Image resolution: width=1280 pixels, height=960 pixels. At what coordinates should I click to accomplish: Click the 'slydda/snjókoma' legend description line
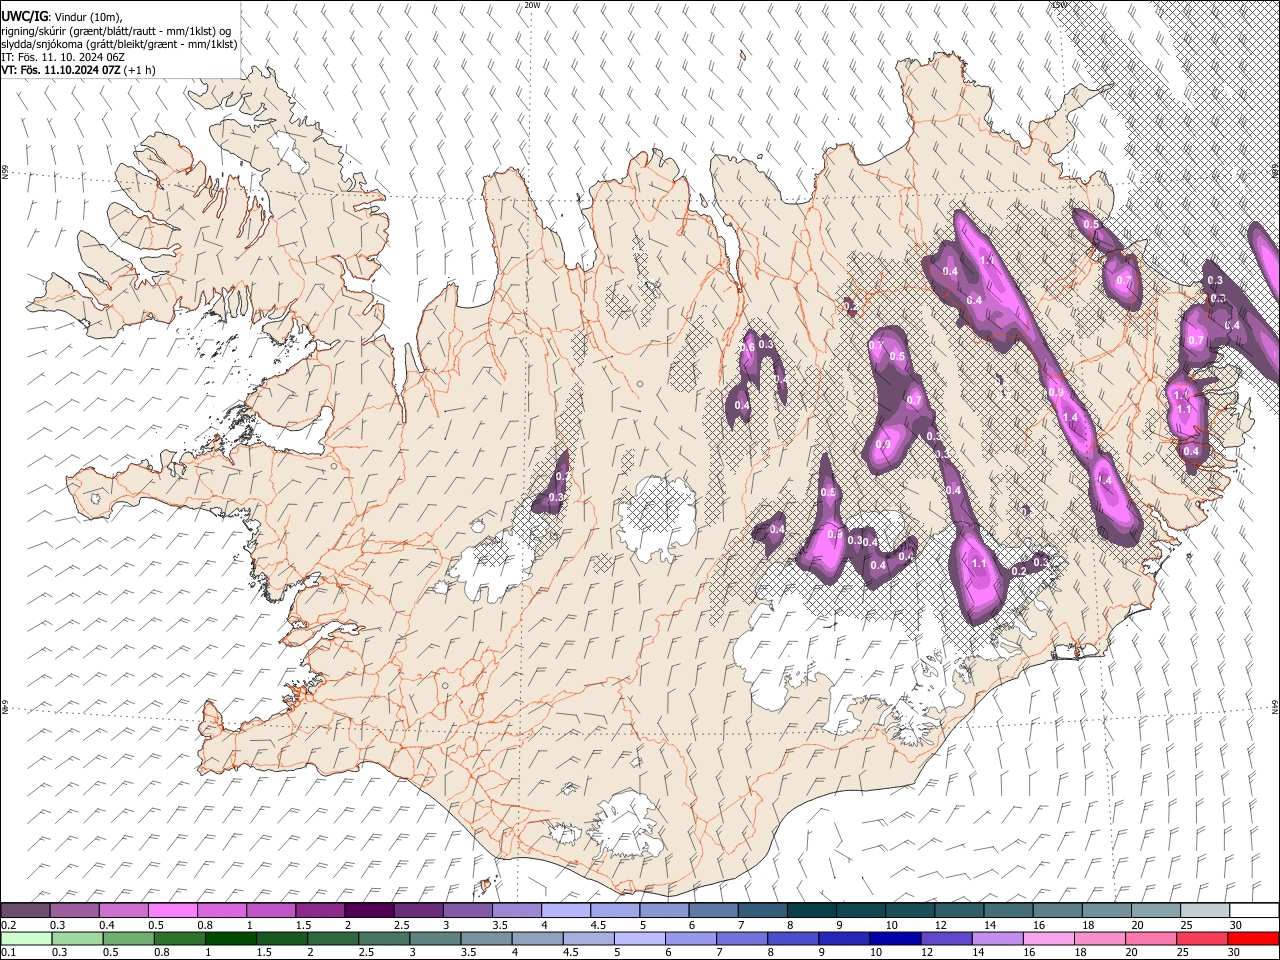119,44
